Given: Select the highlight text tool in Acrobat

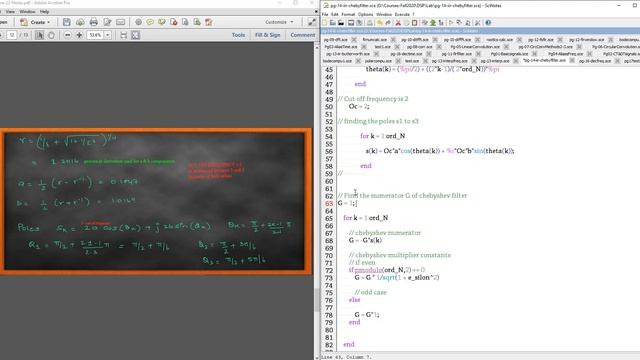Looking at the screenshot, I should (162, 22).
